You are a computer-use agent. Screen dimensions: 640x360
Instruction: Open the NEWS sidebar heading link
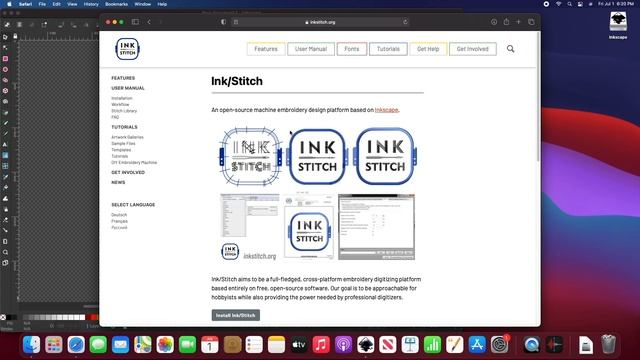118,182
